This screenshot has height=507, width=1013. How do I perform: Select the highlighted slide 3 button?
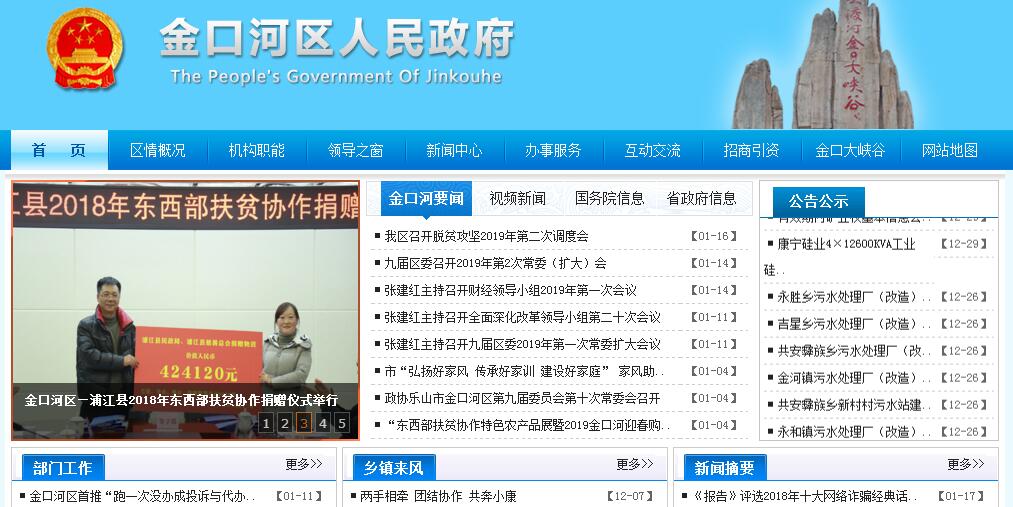(304, 424)
